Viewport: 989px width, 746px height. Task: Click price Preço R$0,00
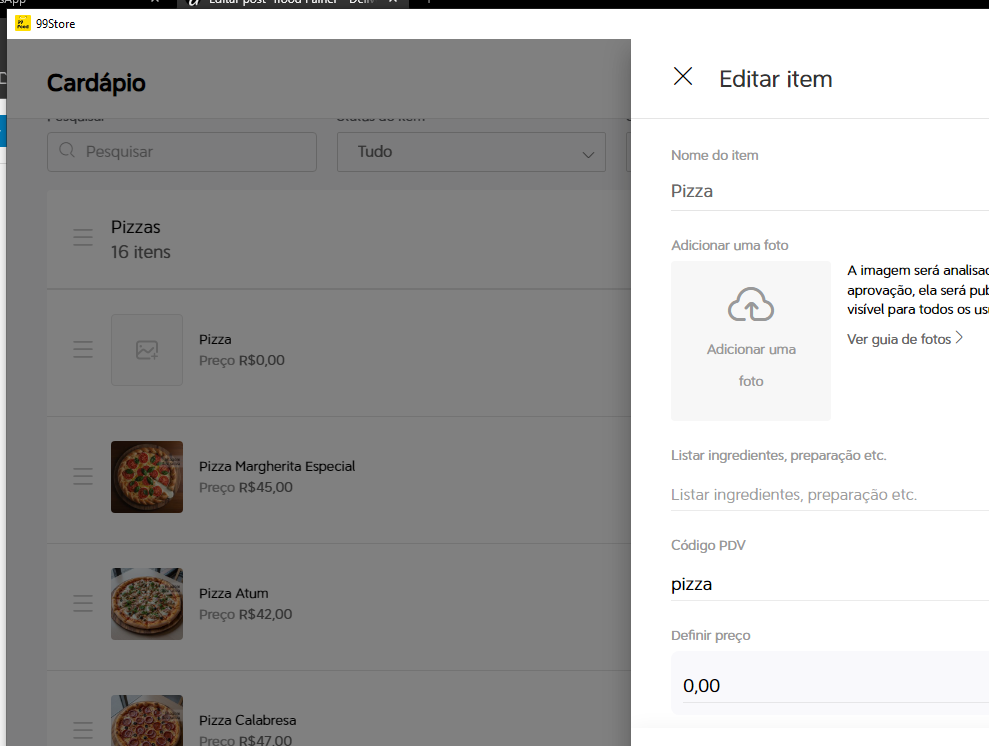tap(242, 360)
